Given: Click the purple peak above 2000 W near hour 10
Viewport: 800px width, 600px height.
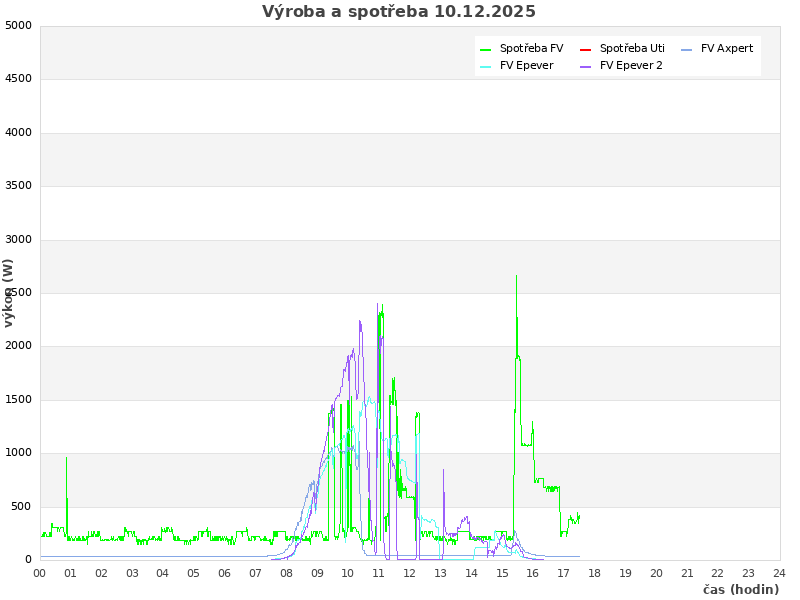Looking at the screenshot, I should (360, 321).
